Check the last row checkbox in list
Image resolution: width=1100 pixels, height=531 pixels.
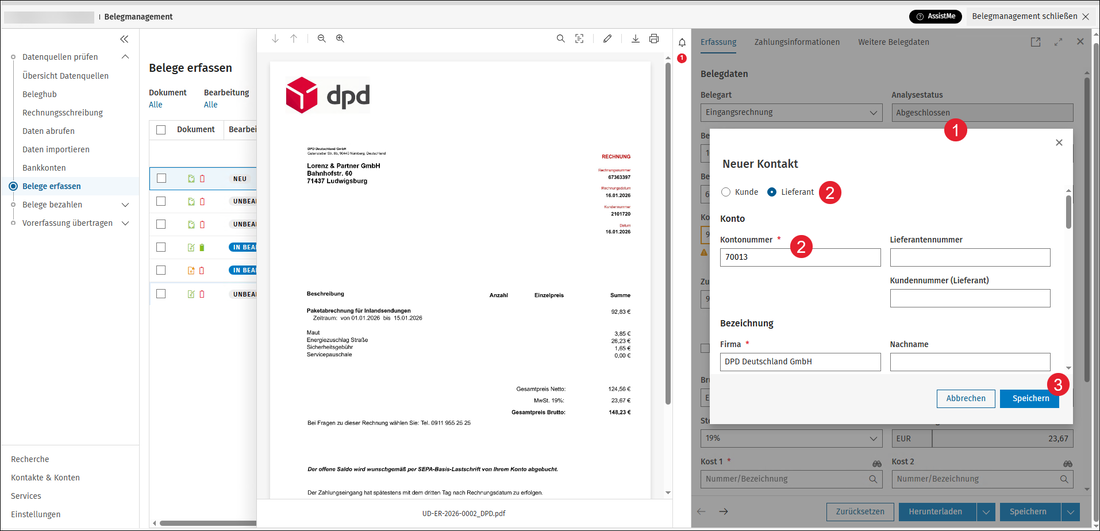point(161,293)
